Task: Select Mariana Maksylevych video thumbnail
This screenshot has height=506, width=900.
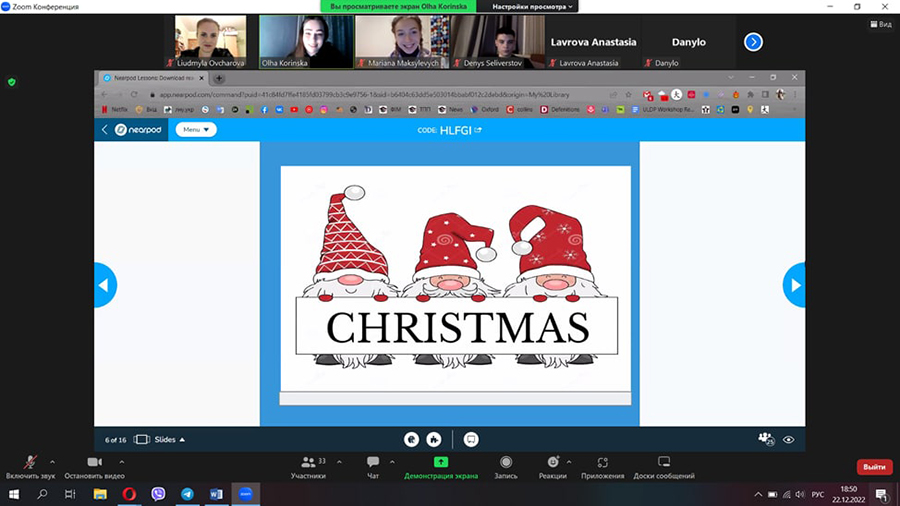Action: 402,42
